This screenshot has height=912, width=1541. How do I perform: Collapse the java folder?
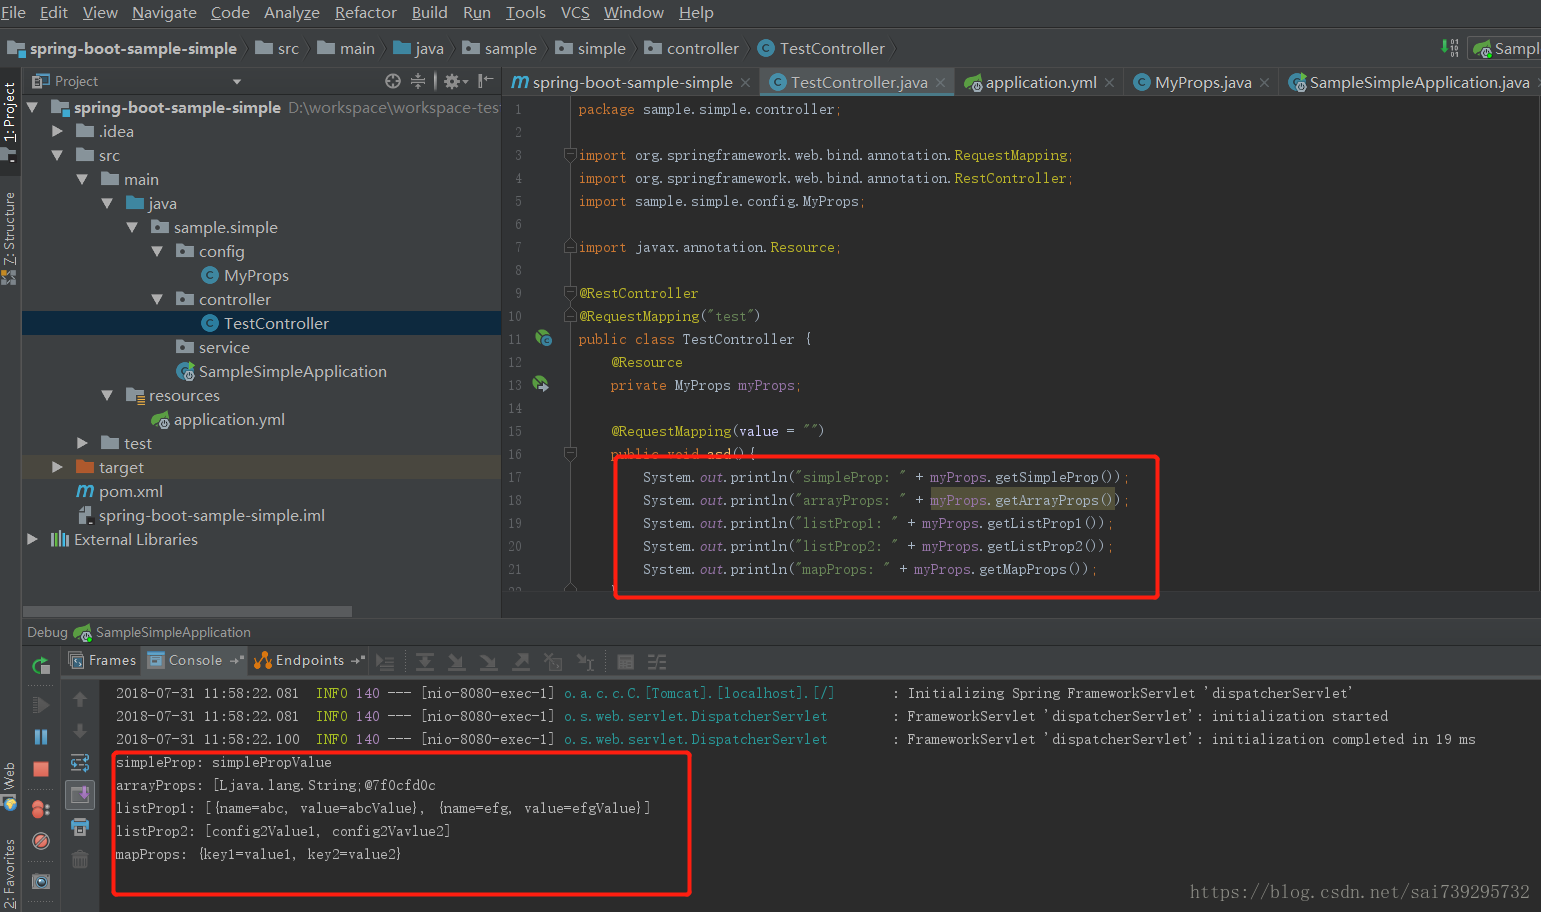click(107, 203)
